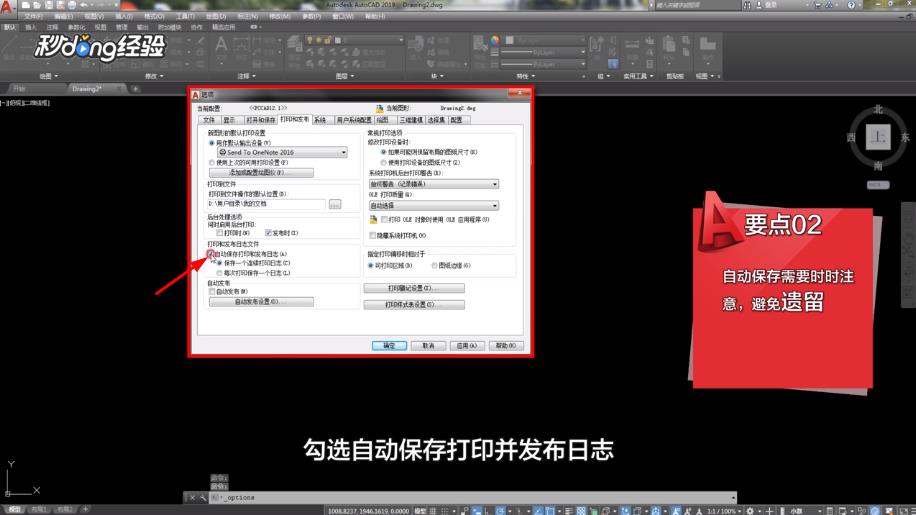Screen dimensions: 916x515
Task: Expand the 绘图 ribbon panel
Action: point(48,76)
